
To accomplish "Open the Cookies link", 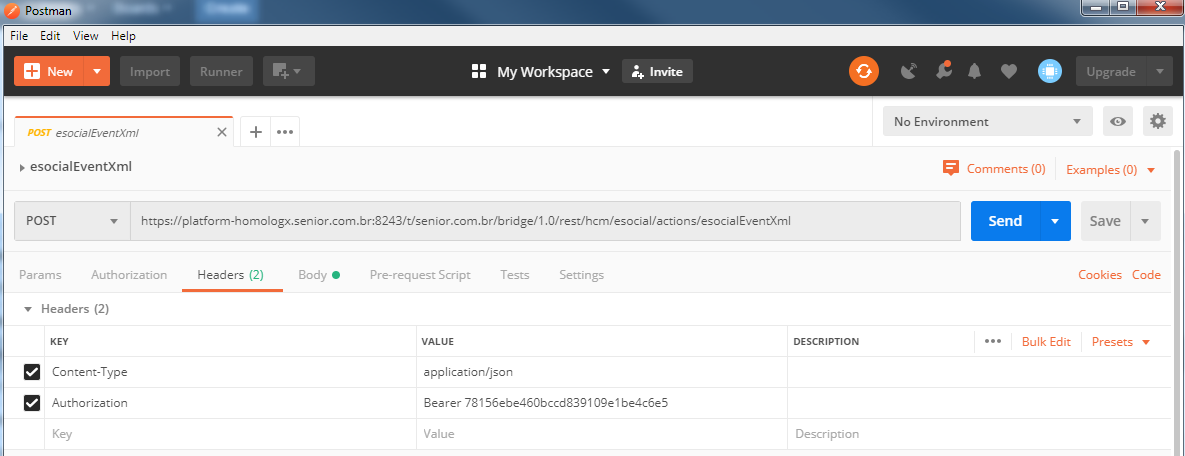I will click(x=1100, y=275).
